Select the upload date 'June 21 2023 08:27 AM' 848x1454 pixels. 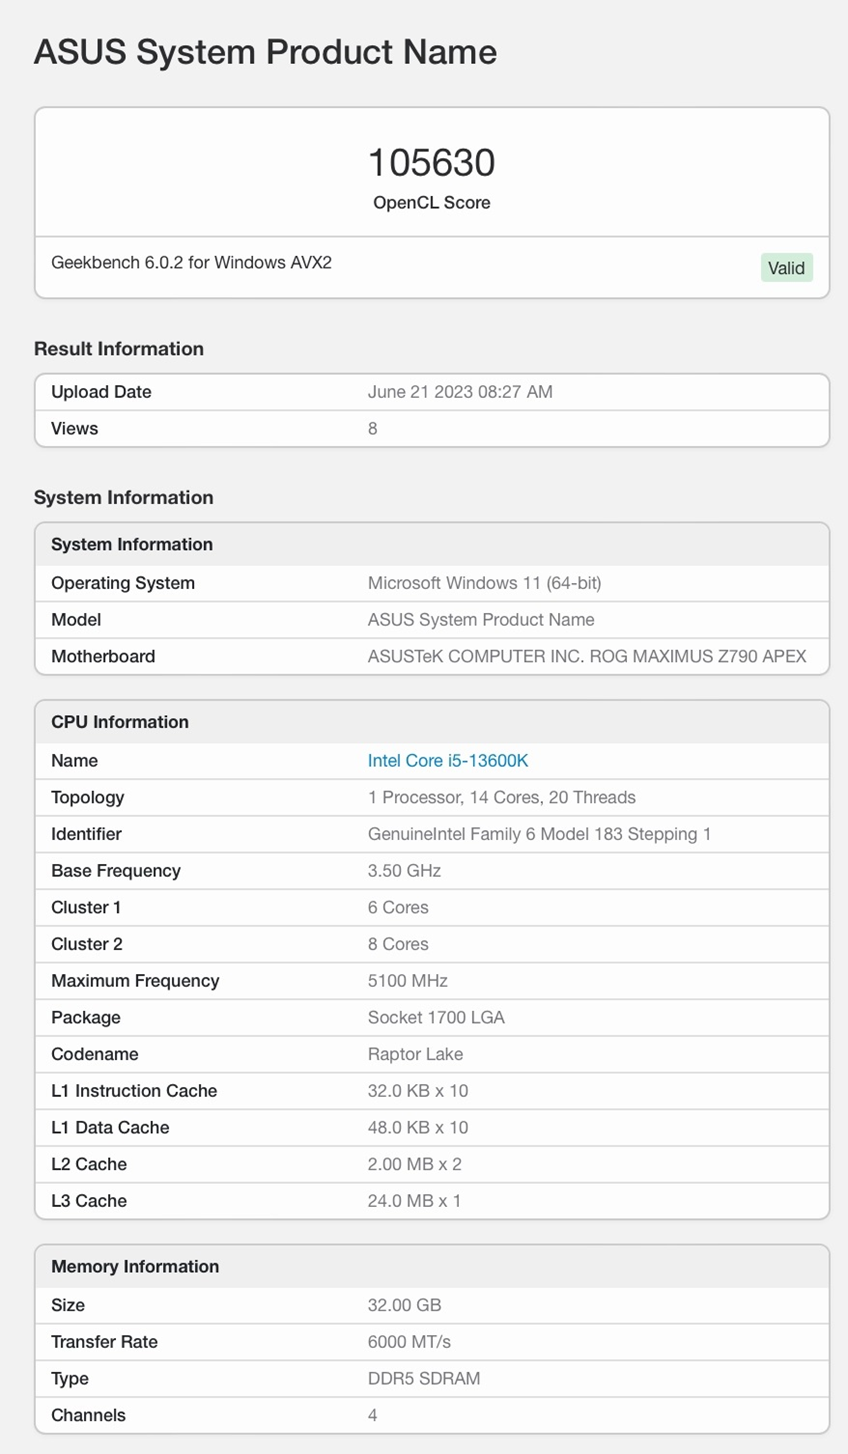coord(460,391)
